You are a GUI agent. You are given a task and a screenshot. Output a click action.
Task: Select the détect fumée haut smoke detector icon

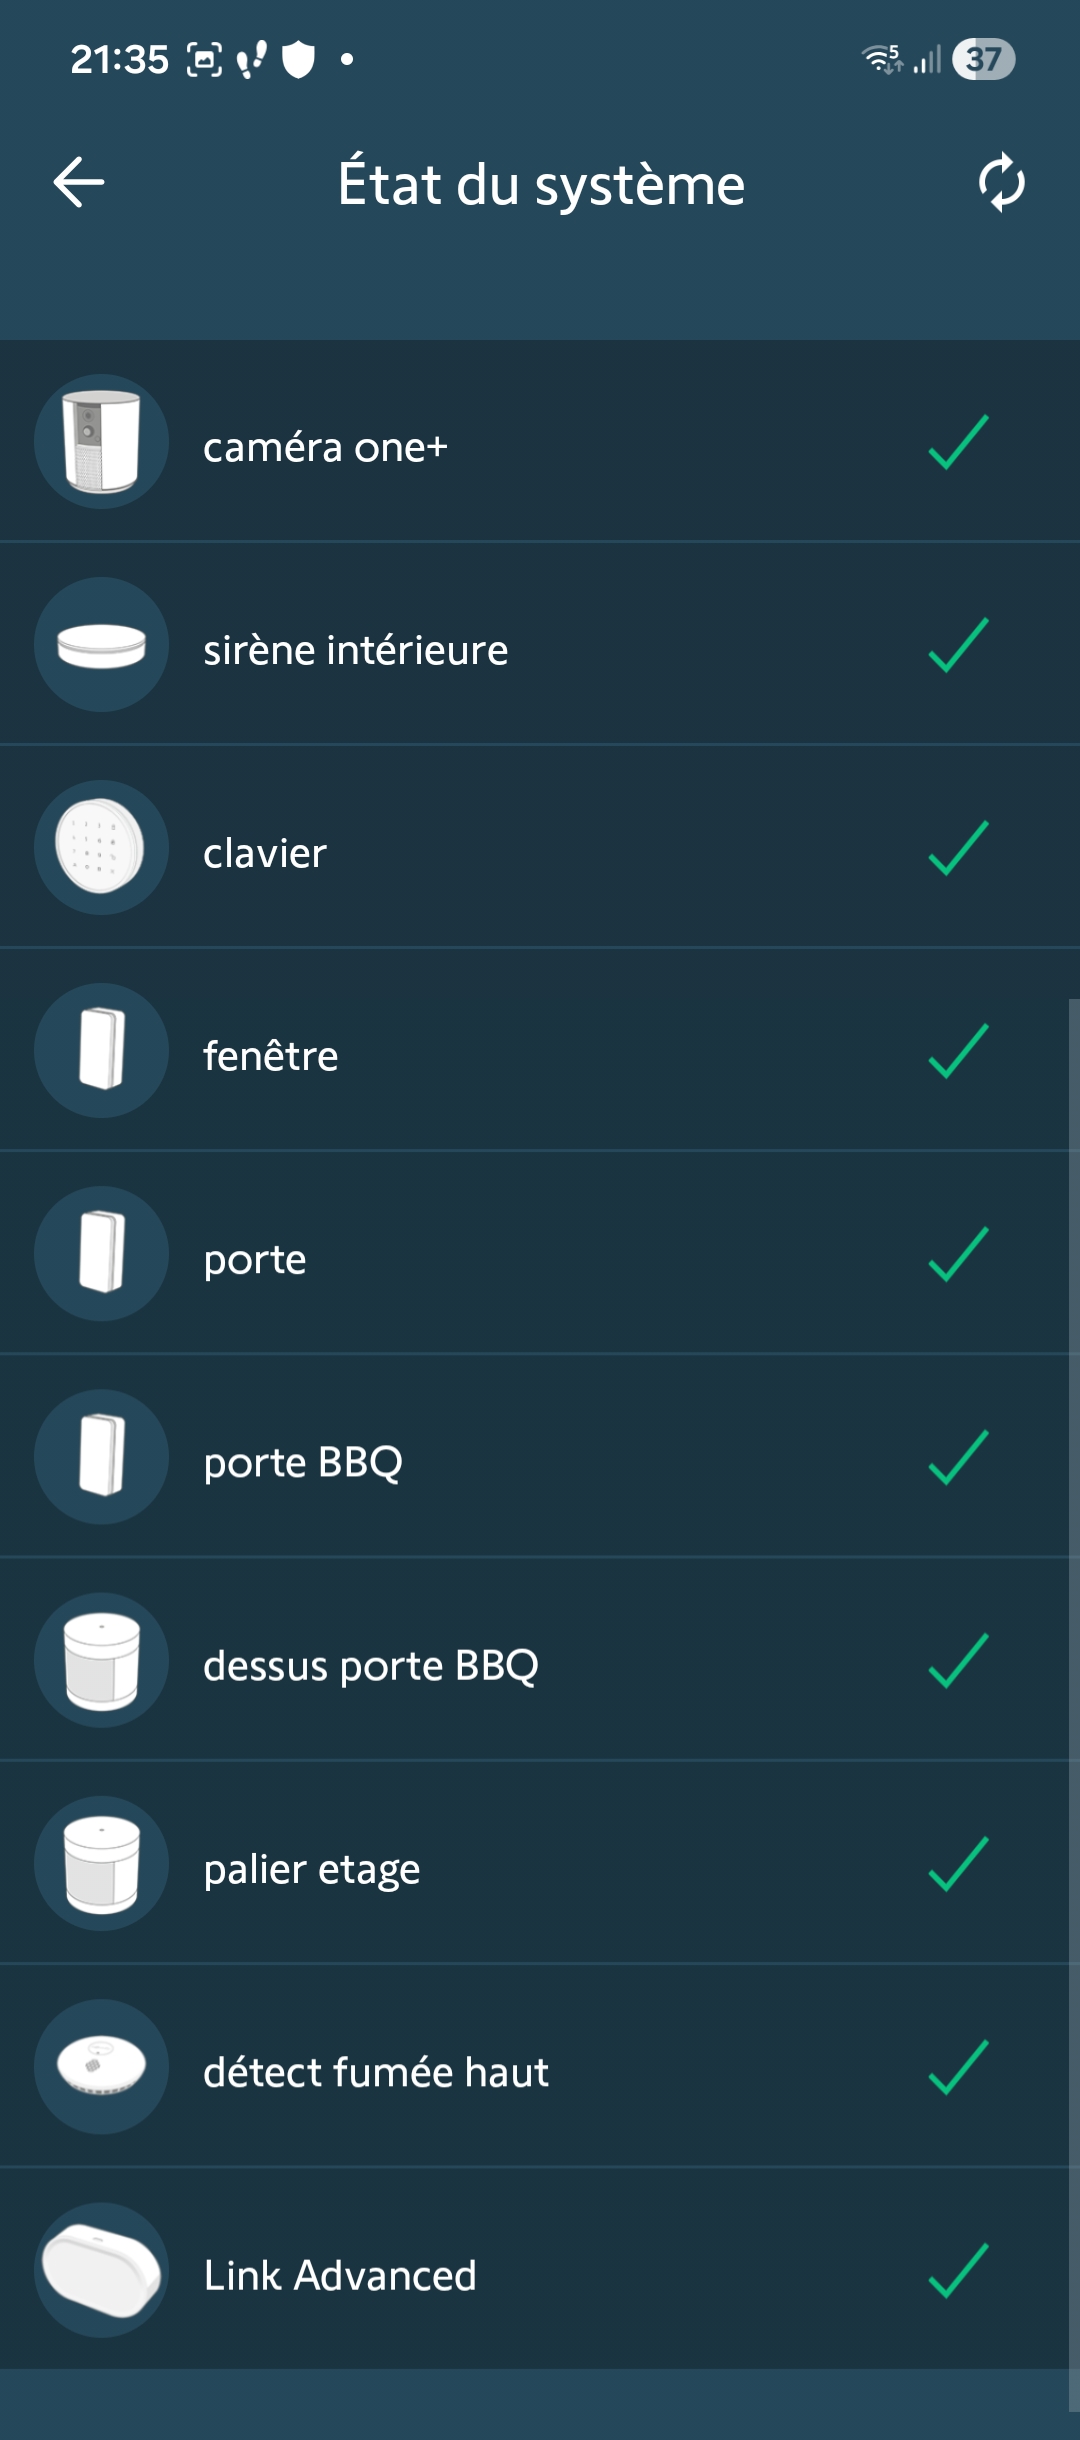[101, 2066]
